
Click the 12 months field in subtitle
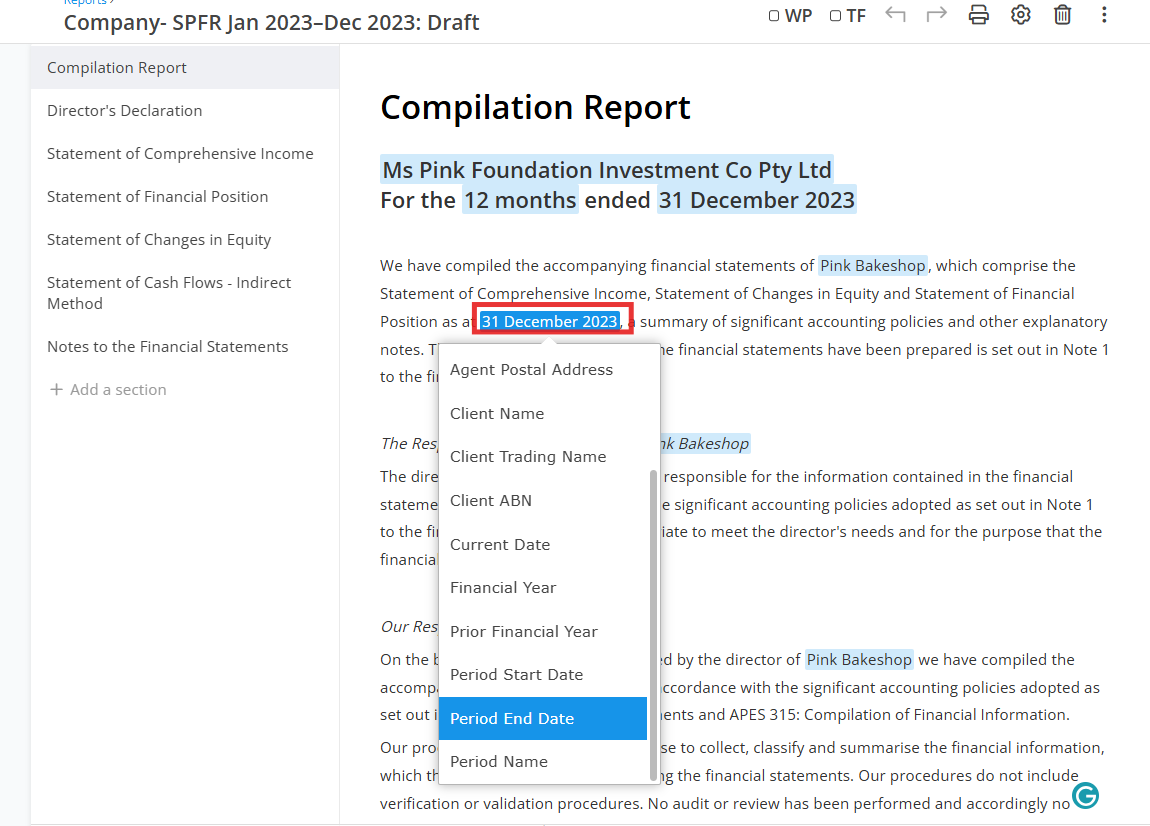pyautogui.click(x=520, y=200)
